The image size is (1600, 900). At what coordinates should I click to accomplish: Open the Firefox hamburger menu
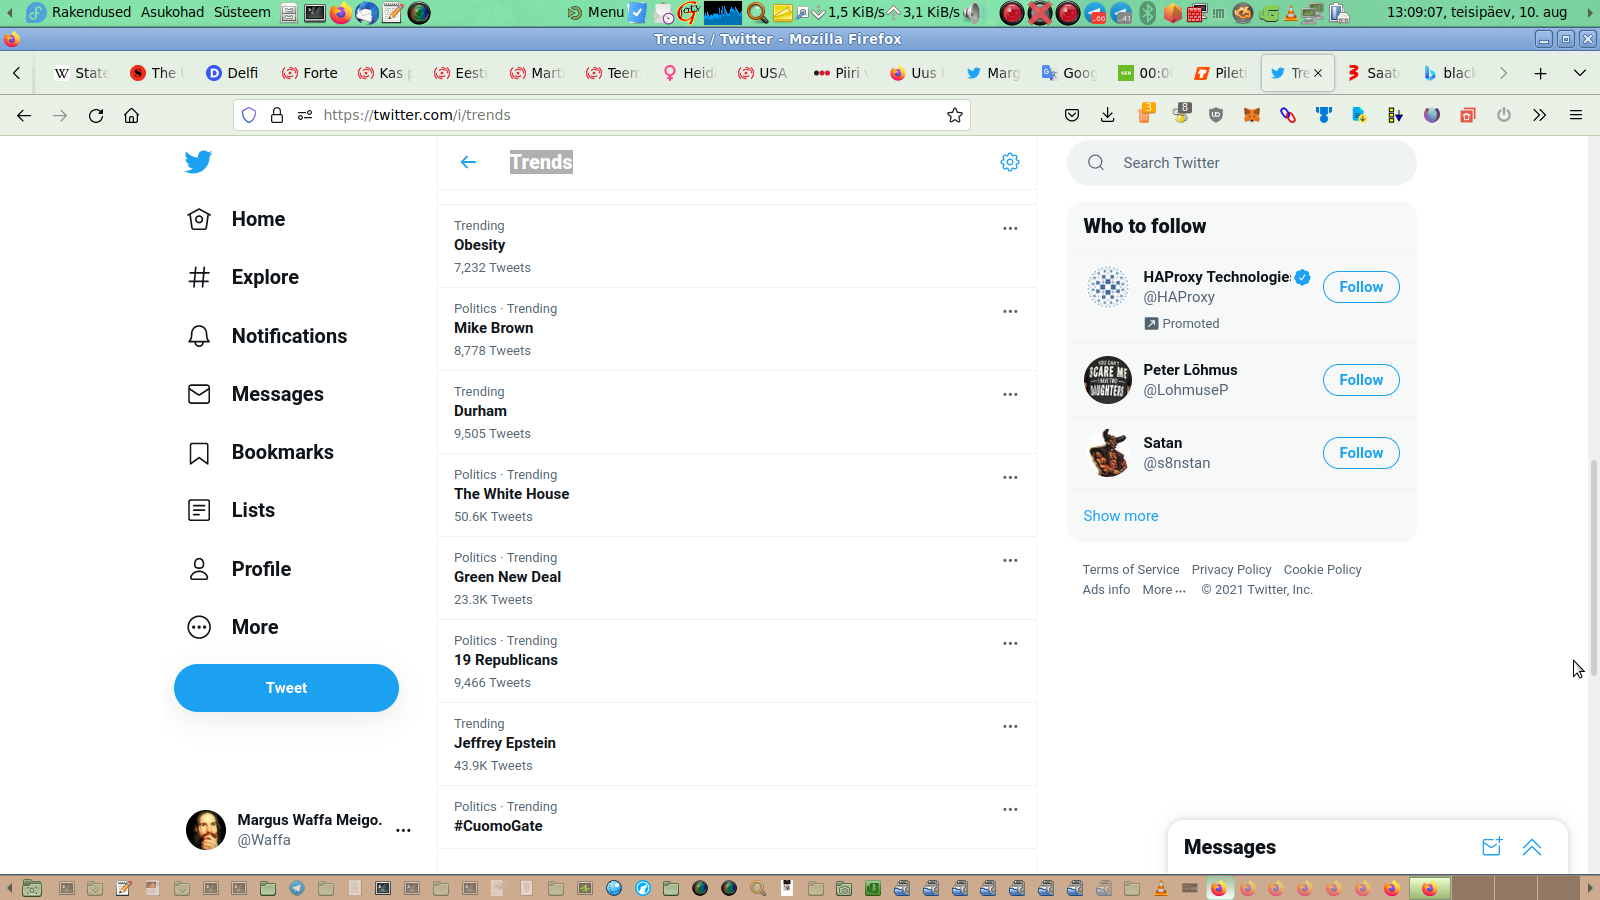pos(1576,115)
